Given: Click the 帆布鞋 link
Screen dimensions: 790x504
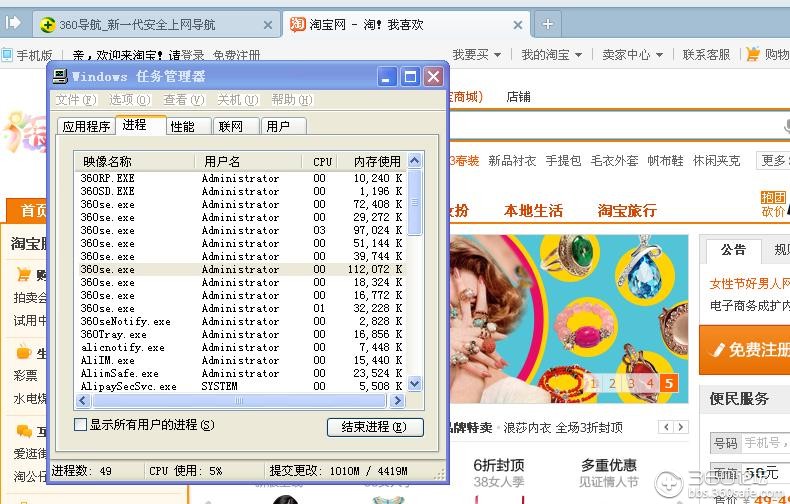Looking at the screenshot, I should pyautogui.click(x=665, y=161).
